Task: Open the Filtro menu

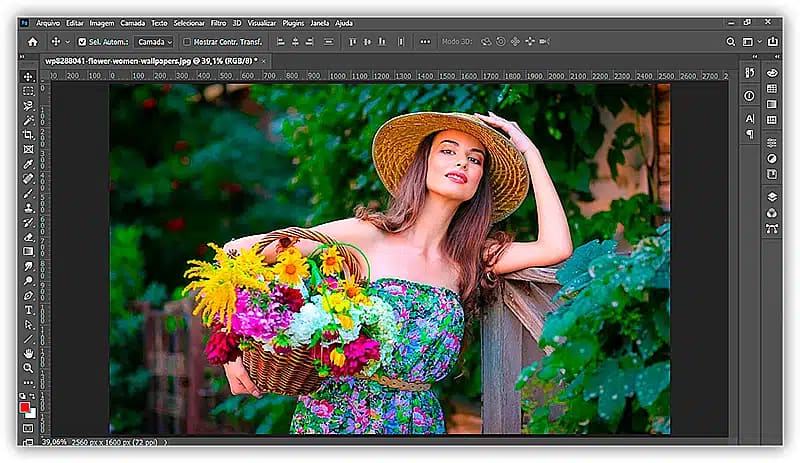Action: (x=218, y=23)
